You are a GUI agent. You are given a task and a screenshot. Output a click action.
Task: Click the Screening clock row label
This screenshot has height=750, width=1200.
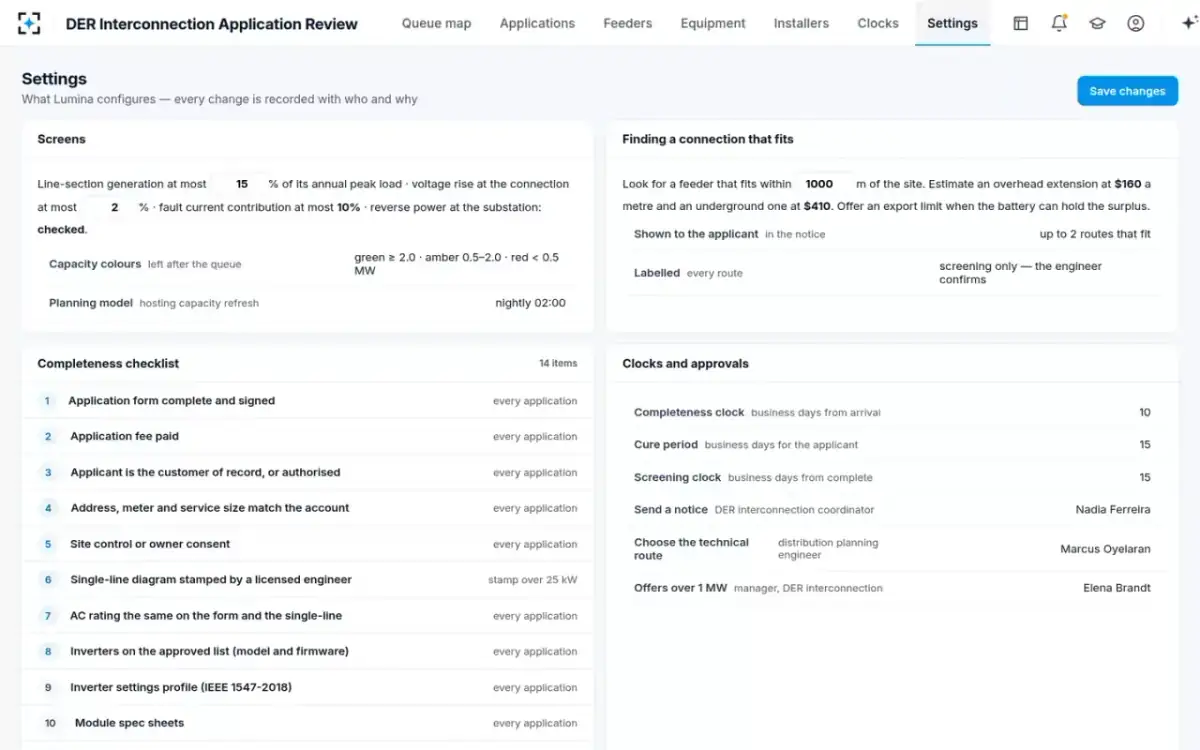pyautogui.click(x=677, y=478)
